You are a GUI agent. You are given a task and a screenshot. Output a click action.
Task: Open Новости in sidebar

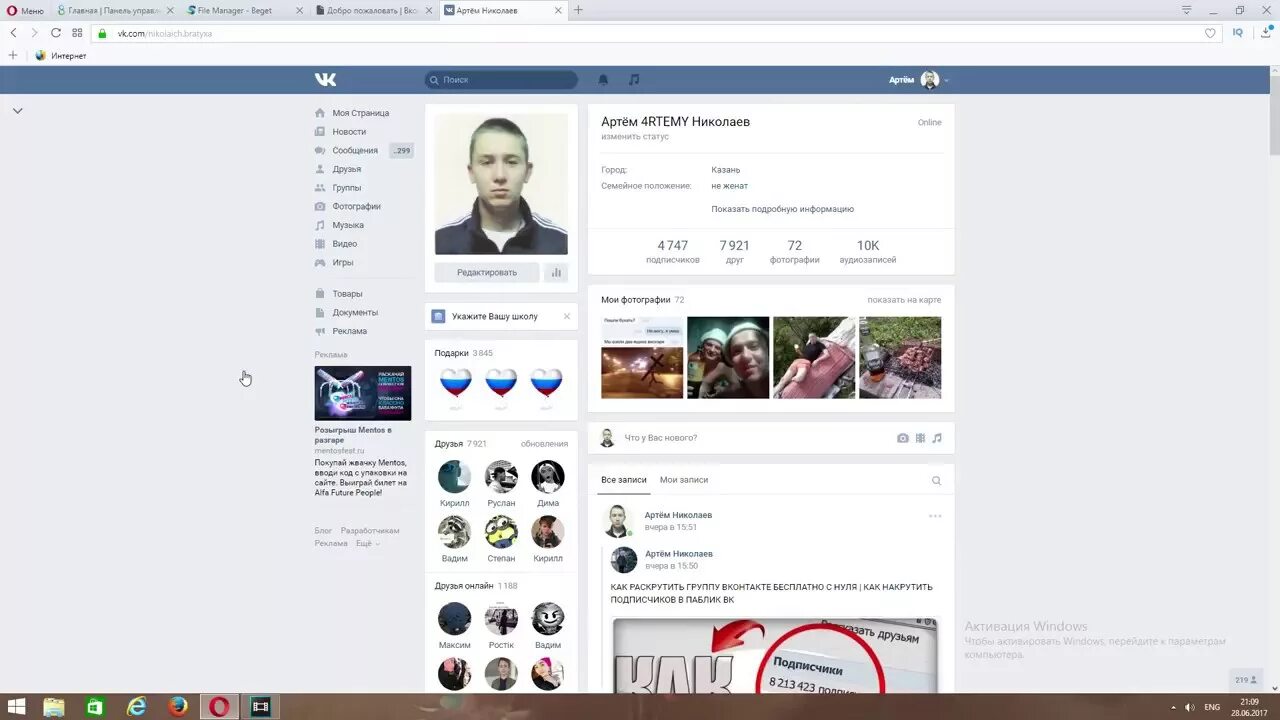click(x=350, y=132)
